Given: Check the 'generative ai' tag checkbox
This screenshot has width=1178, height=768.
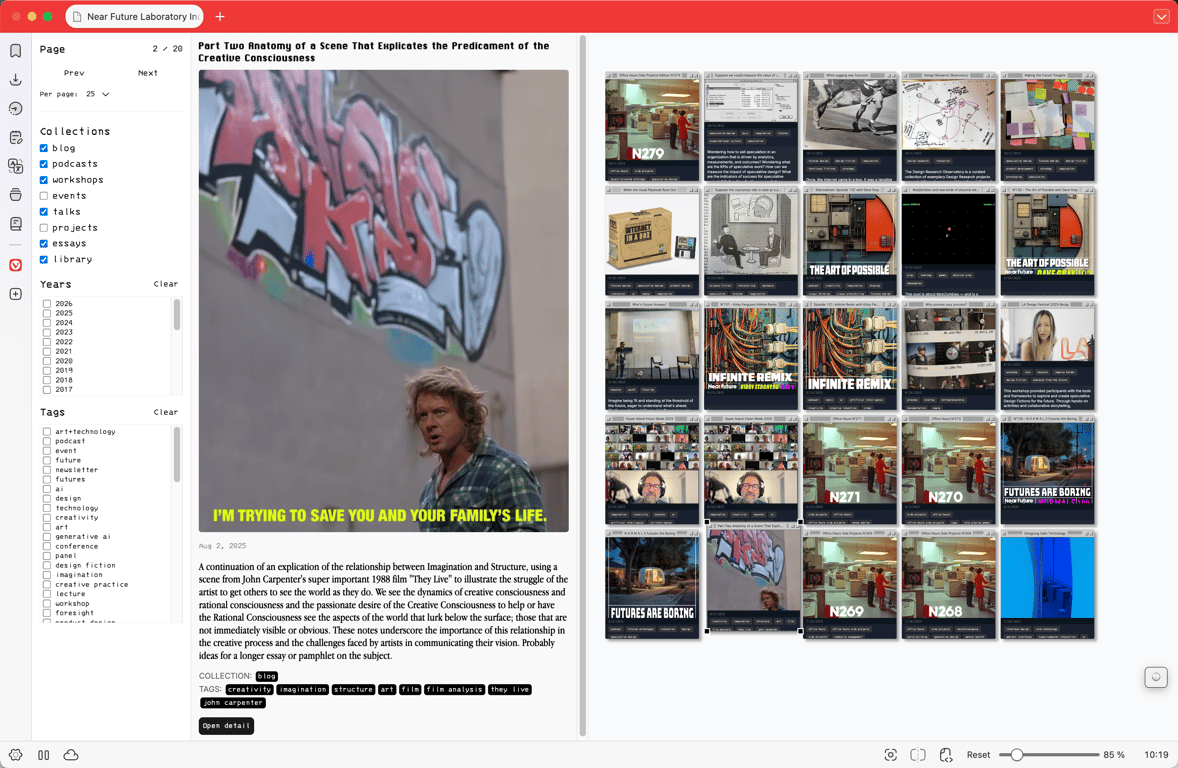Looking at the screenshot, I should 47,537.
